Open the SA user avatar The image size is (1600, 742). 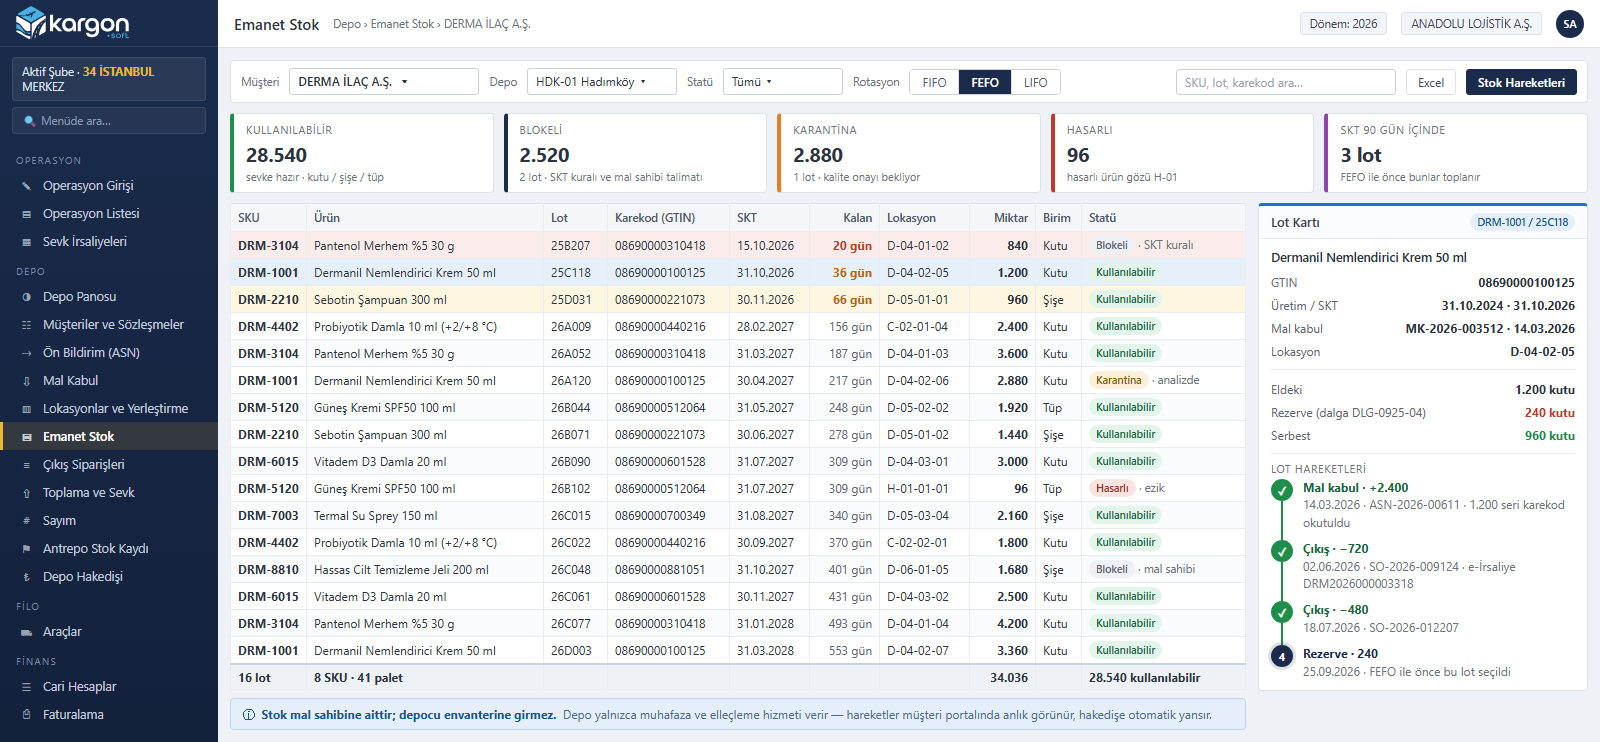coord(1570,24)
